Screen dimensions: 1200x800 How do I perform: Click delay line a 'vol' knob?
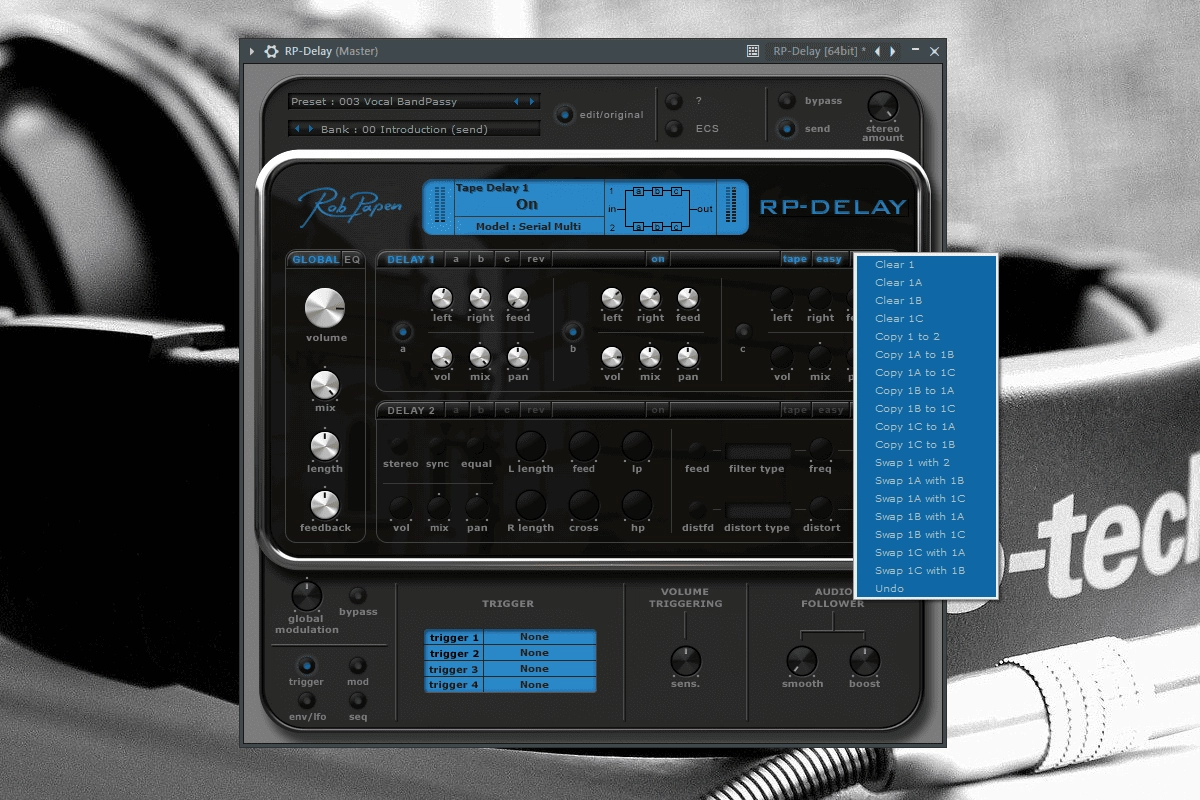442,357
